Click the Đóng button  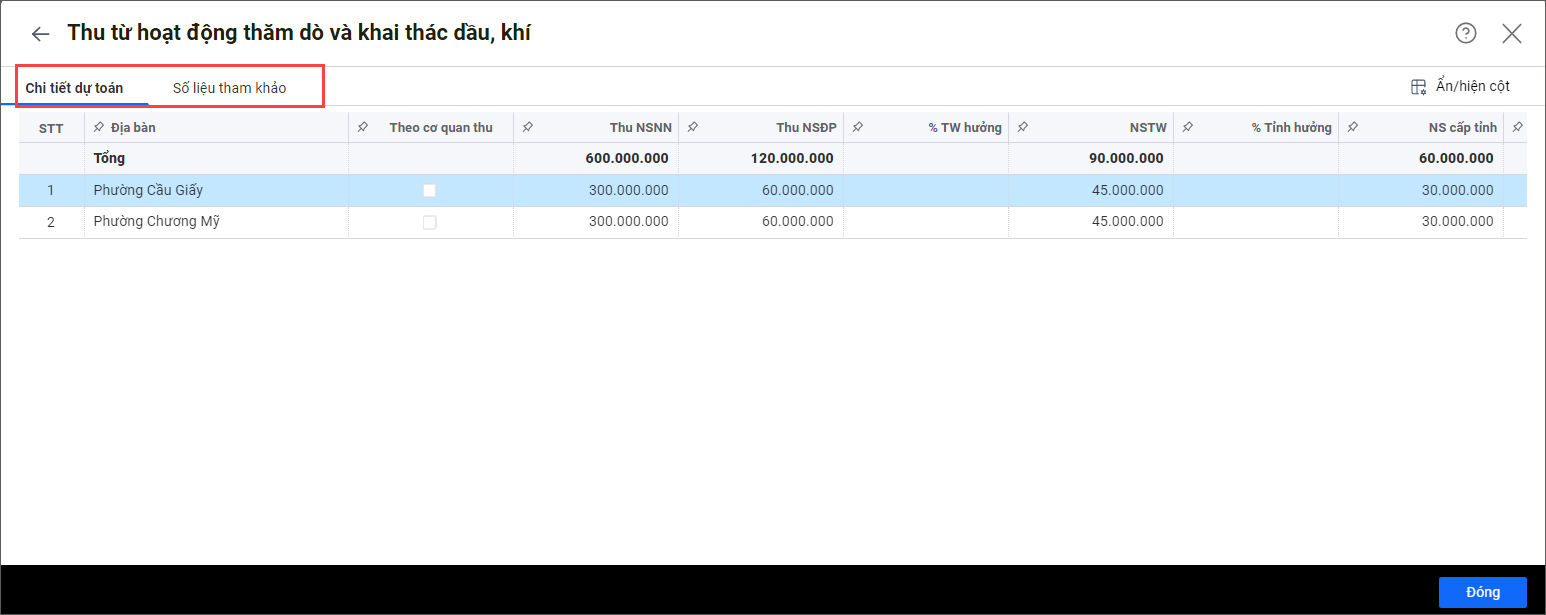1482,592
